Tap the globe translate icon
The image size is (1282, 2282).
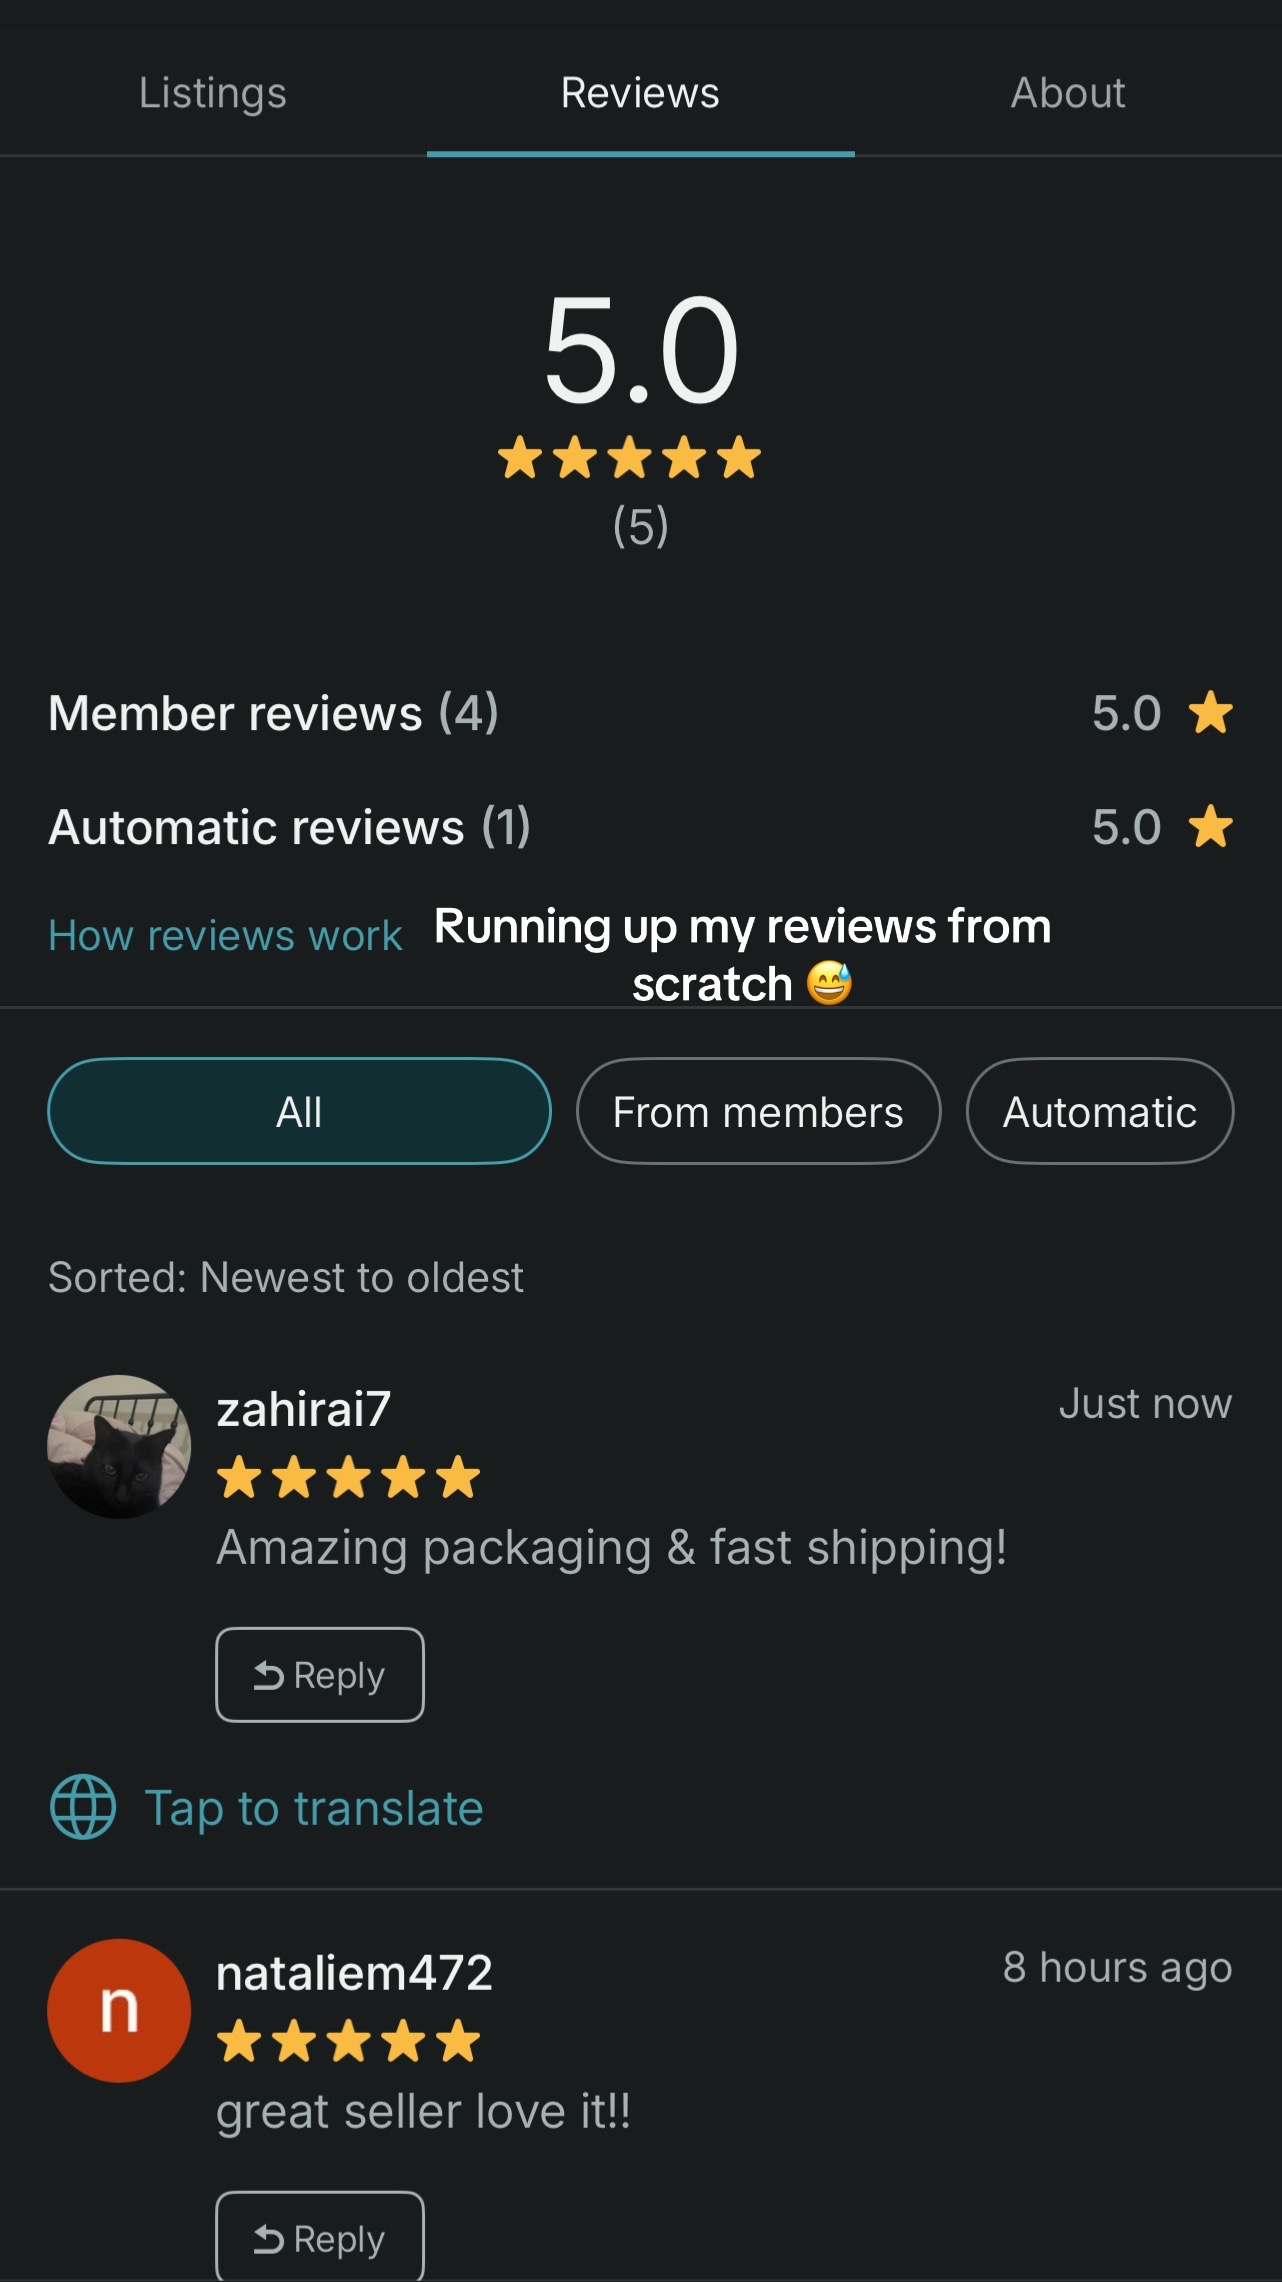[x=83, y=1807]
